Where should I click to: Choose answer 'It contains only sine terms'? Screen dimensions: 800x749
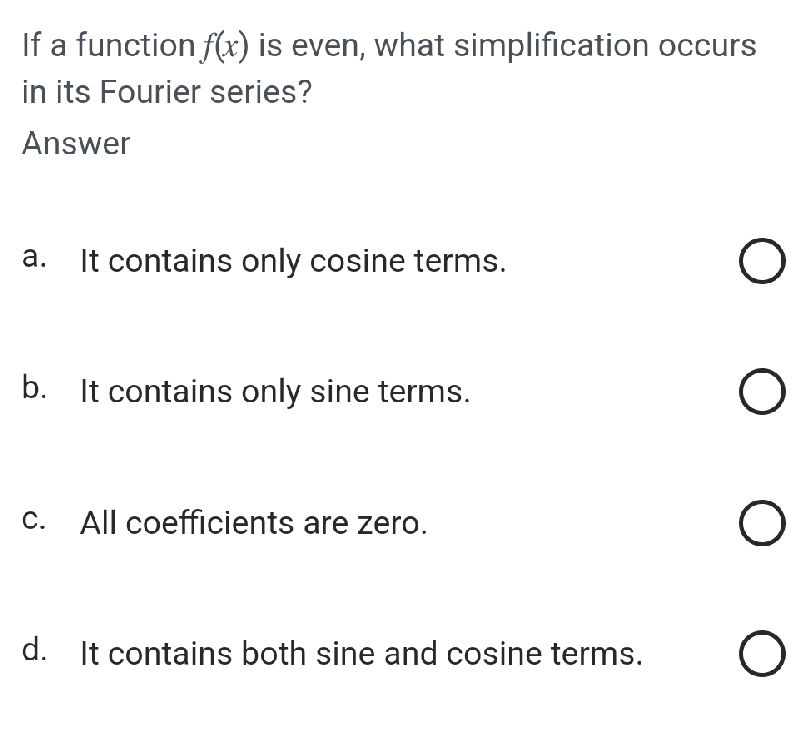(761, 392)
